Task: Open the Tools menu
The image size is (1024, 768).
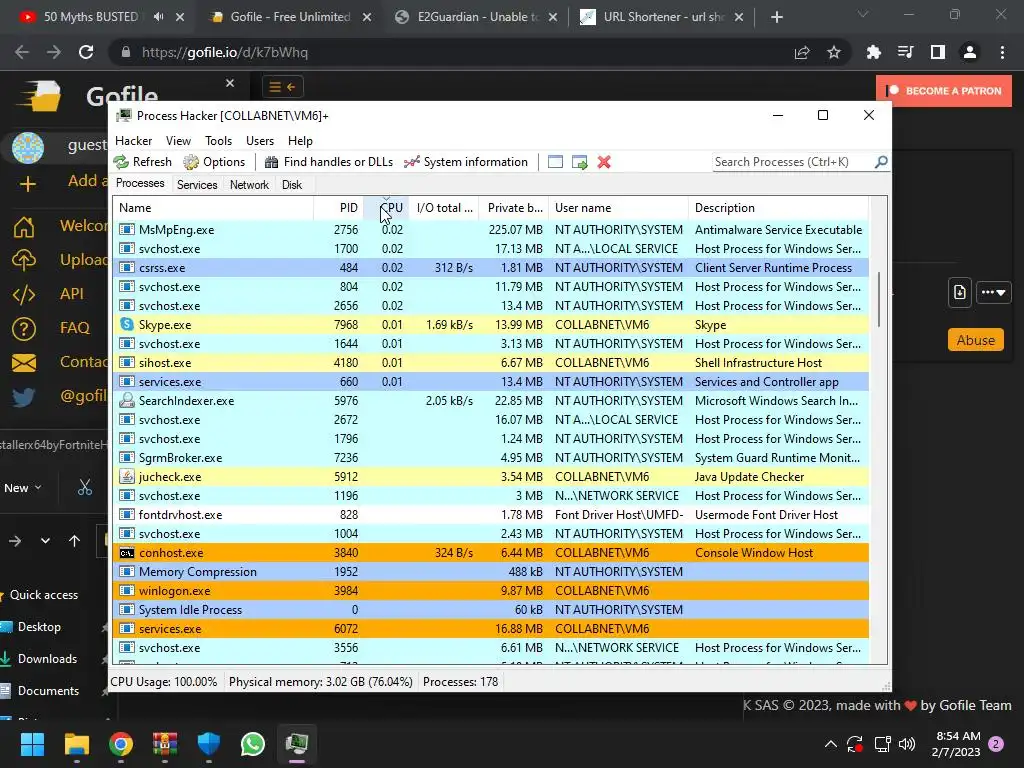Action: (218, 141)
